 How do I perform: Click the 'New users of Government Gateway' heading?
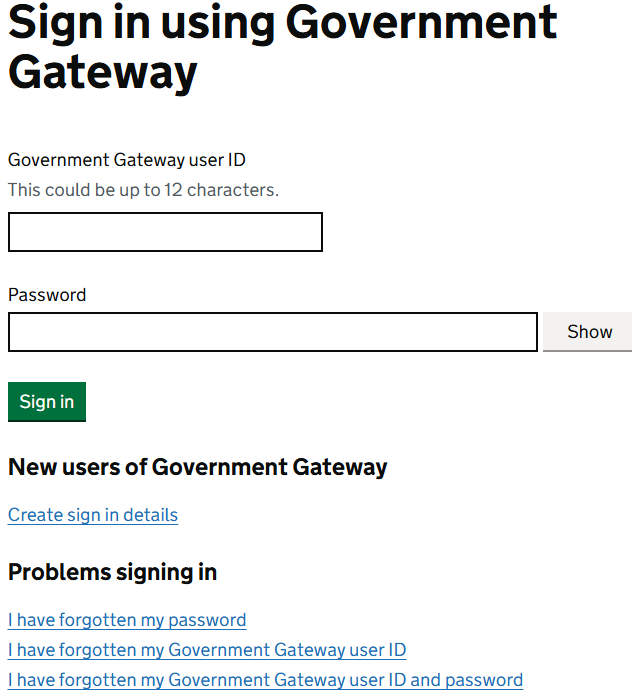(197, 467)
